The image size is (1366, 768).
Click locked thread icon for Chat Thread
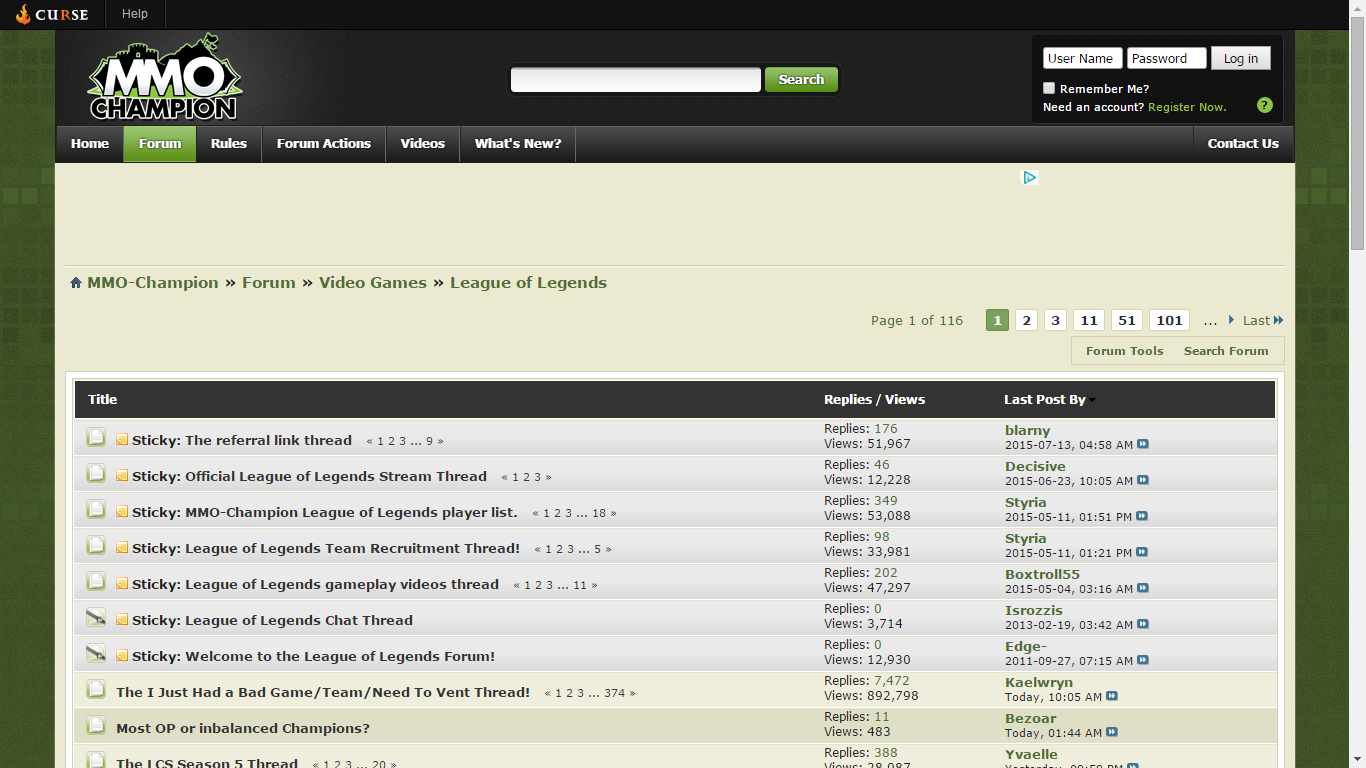coord(96,617)
